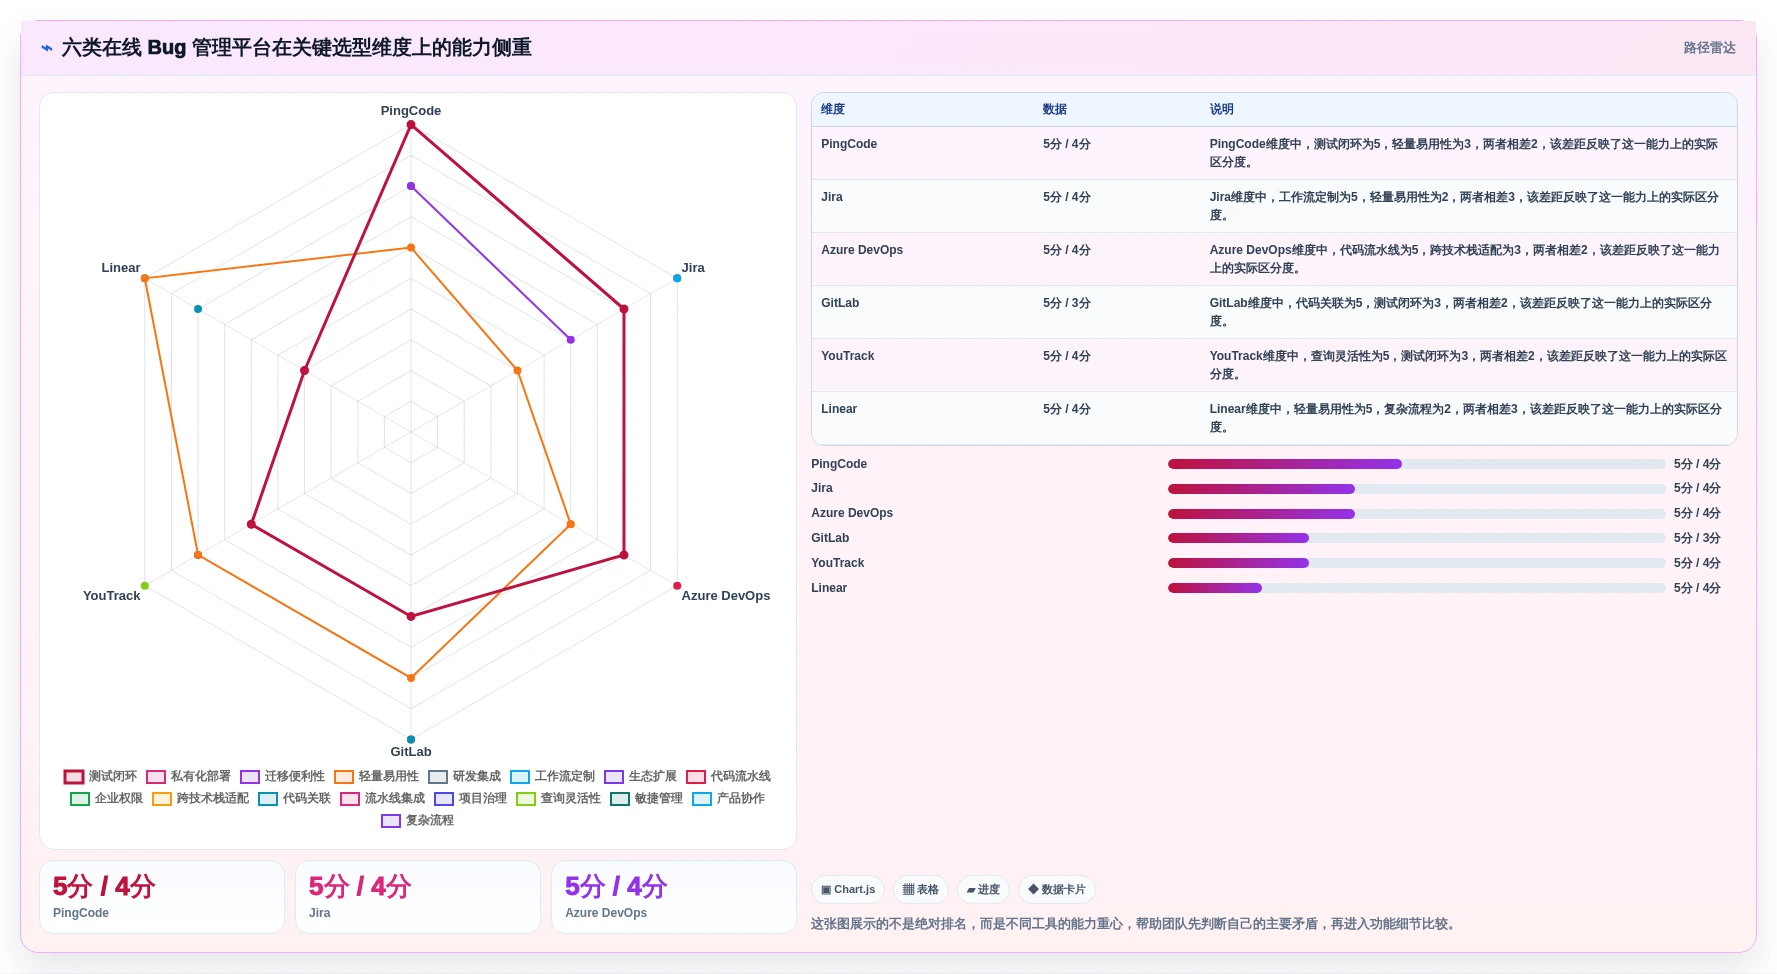Click the YouTrack radar axis label
The width and height of the screenshot is (1777, 974).
click(112, 596)
